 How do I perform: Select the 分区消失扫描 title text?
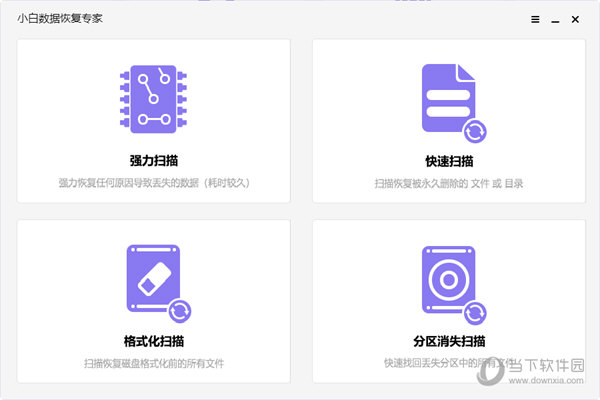tap(449, 341)
